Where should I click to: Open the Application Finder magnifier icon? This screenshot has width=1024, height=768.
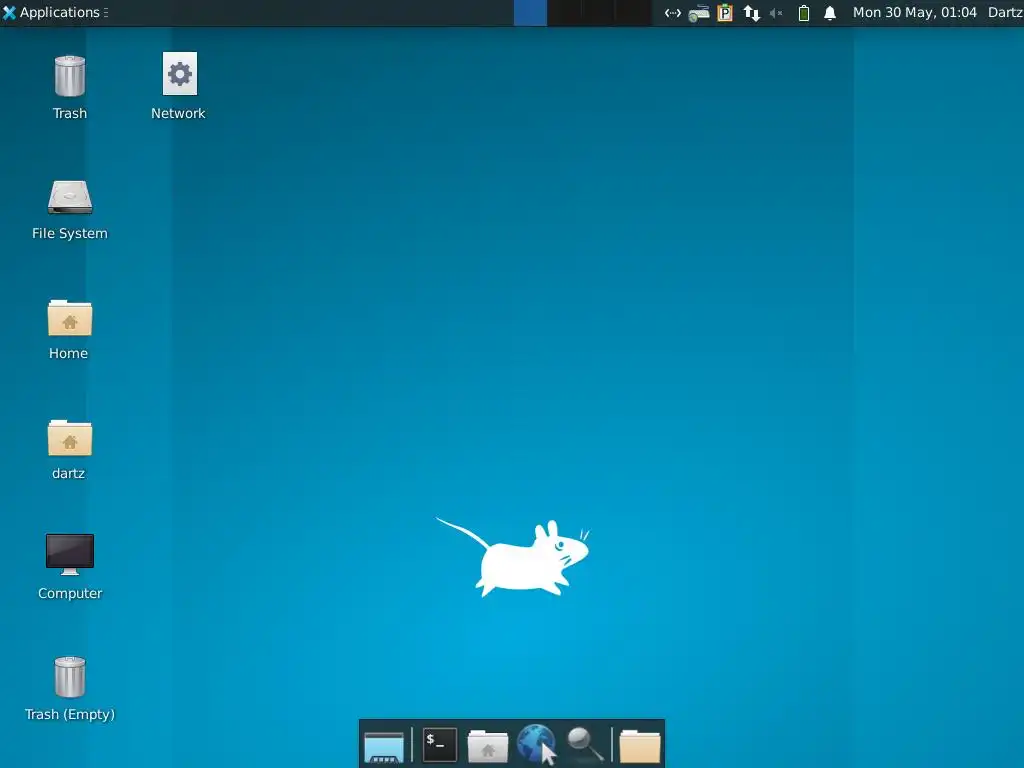pyautogui.click(x=585, y=744)
